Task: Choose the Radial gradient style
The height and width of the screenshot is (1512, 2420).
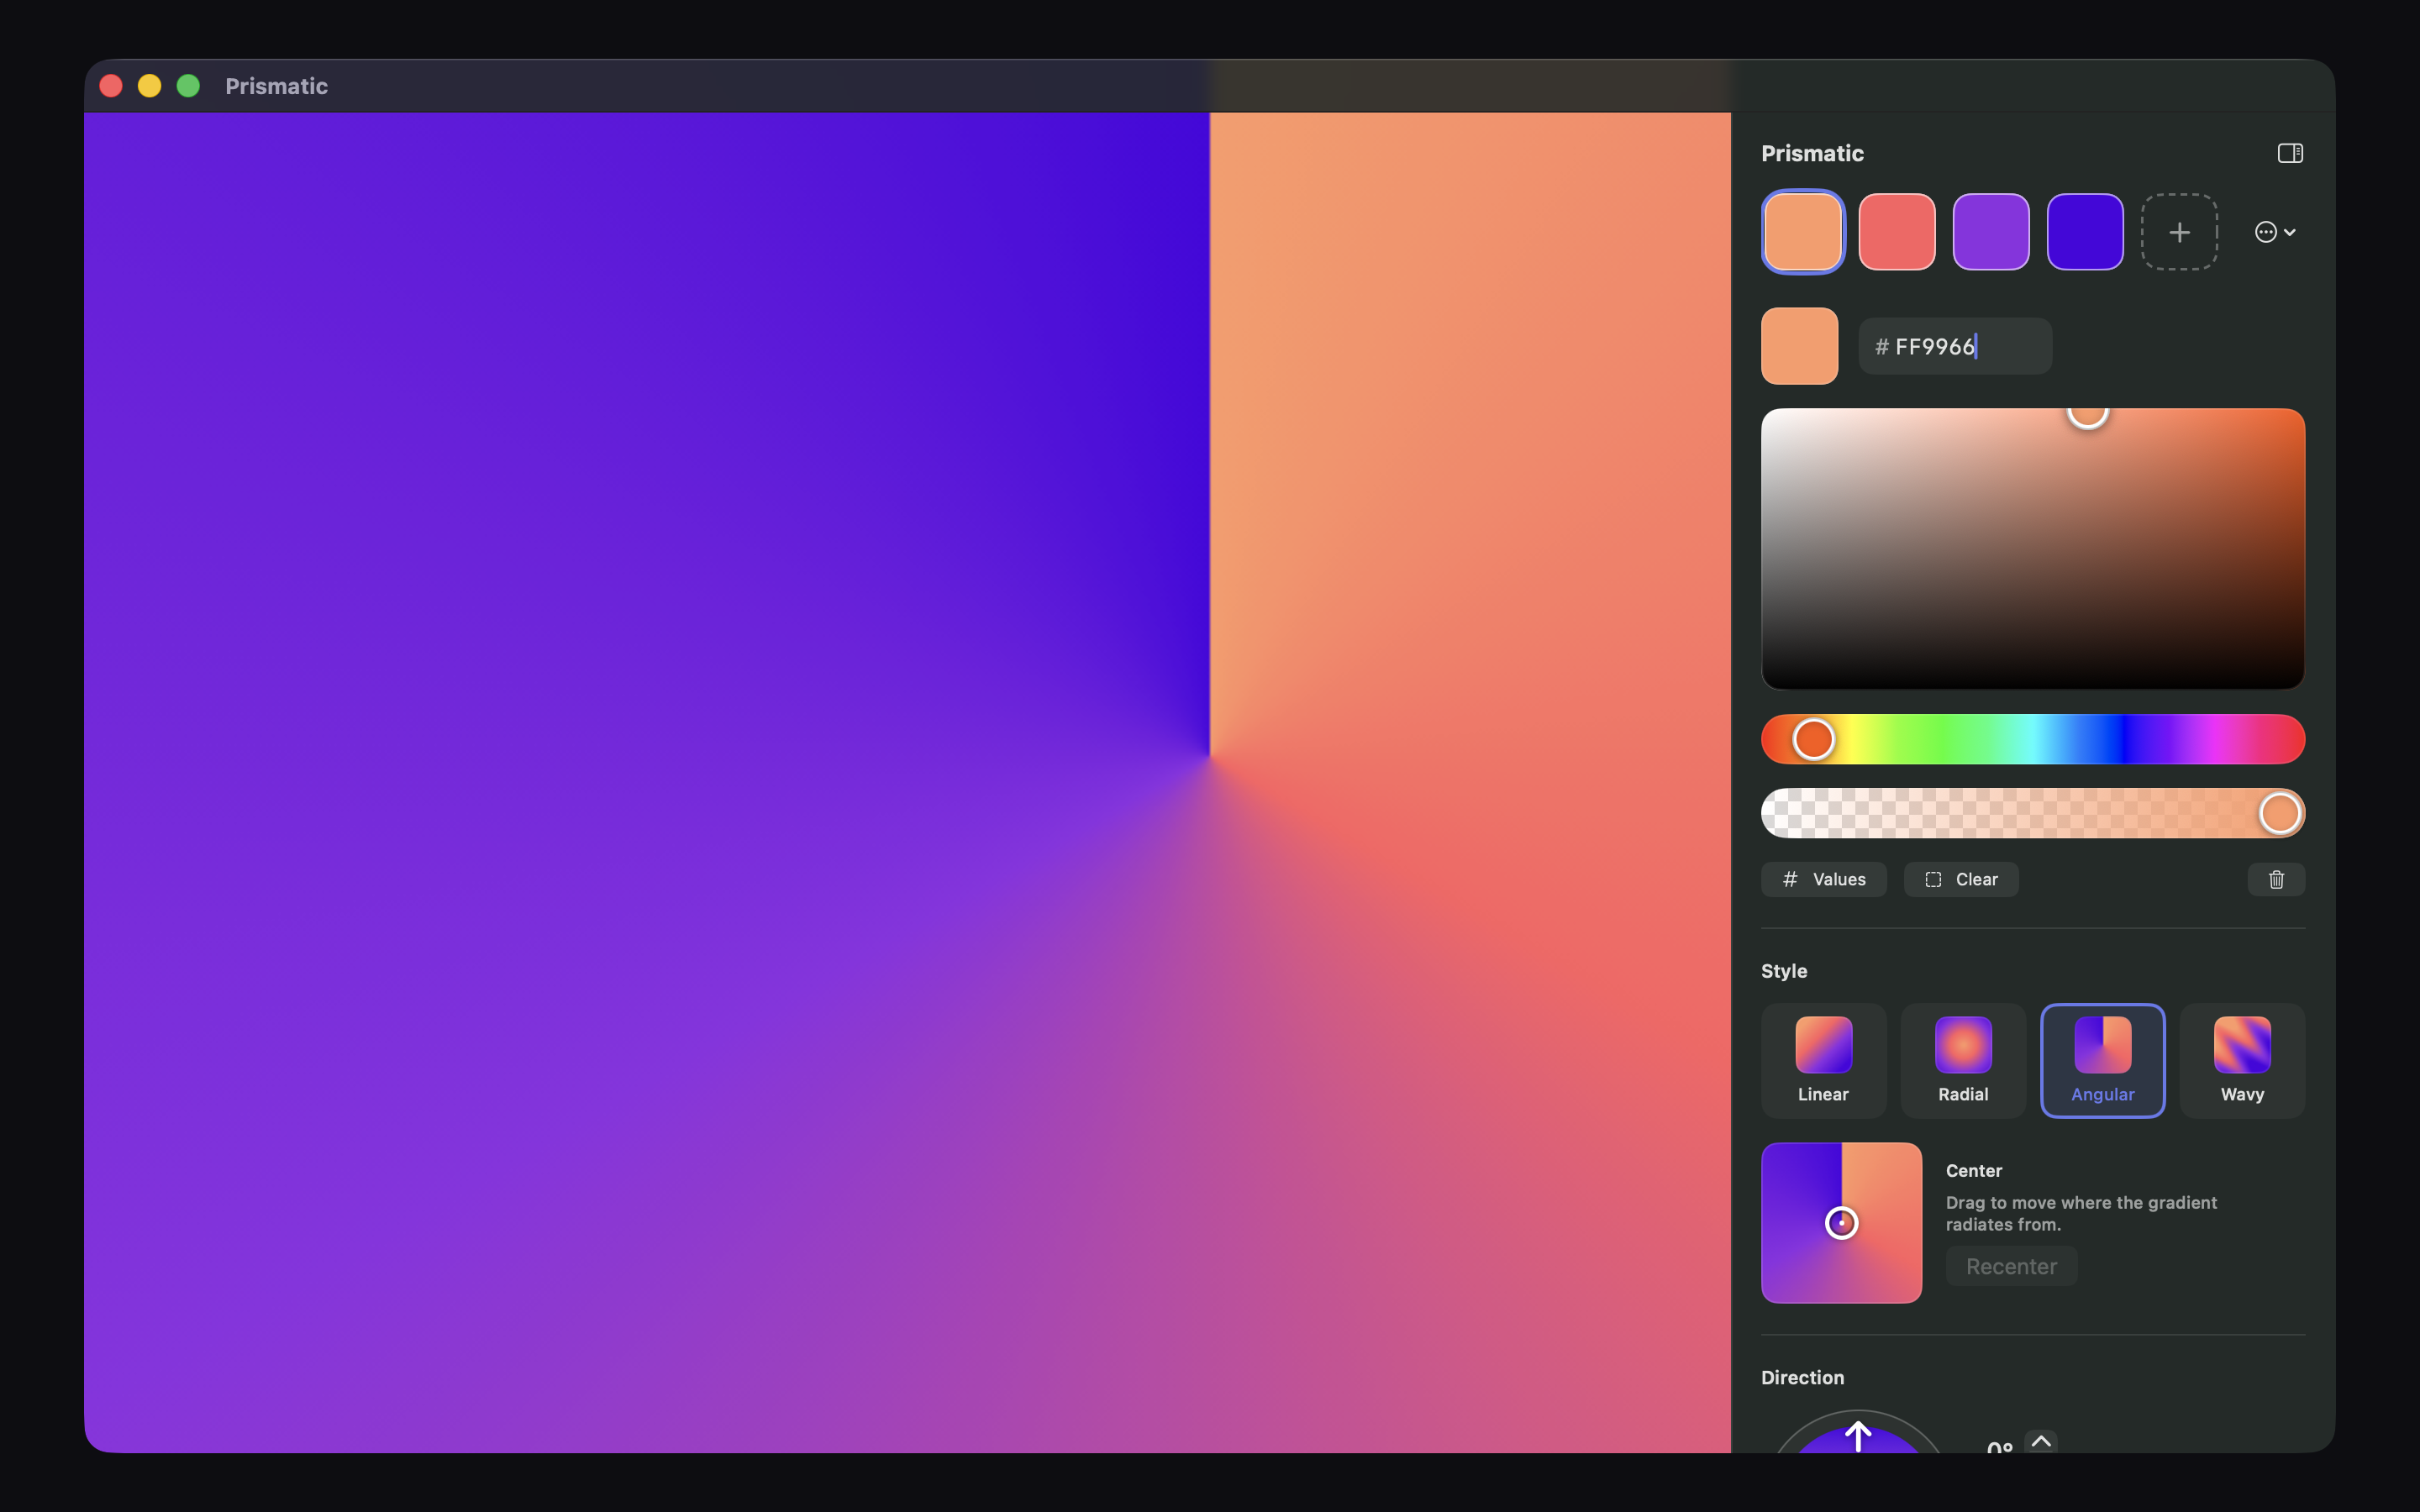Action: 1963,1060
